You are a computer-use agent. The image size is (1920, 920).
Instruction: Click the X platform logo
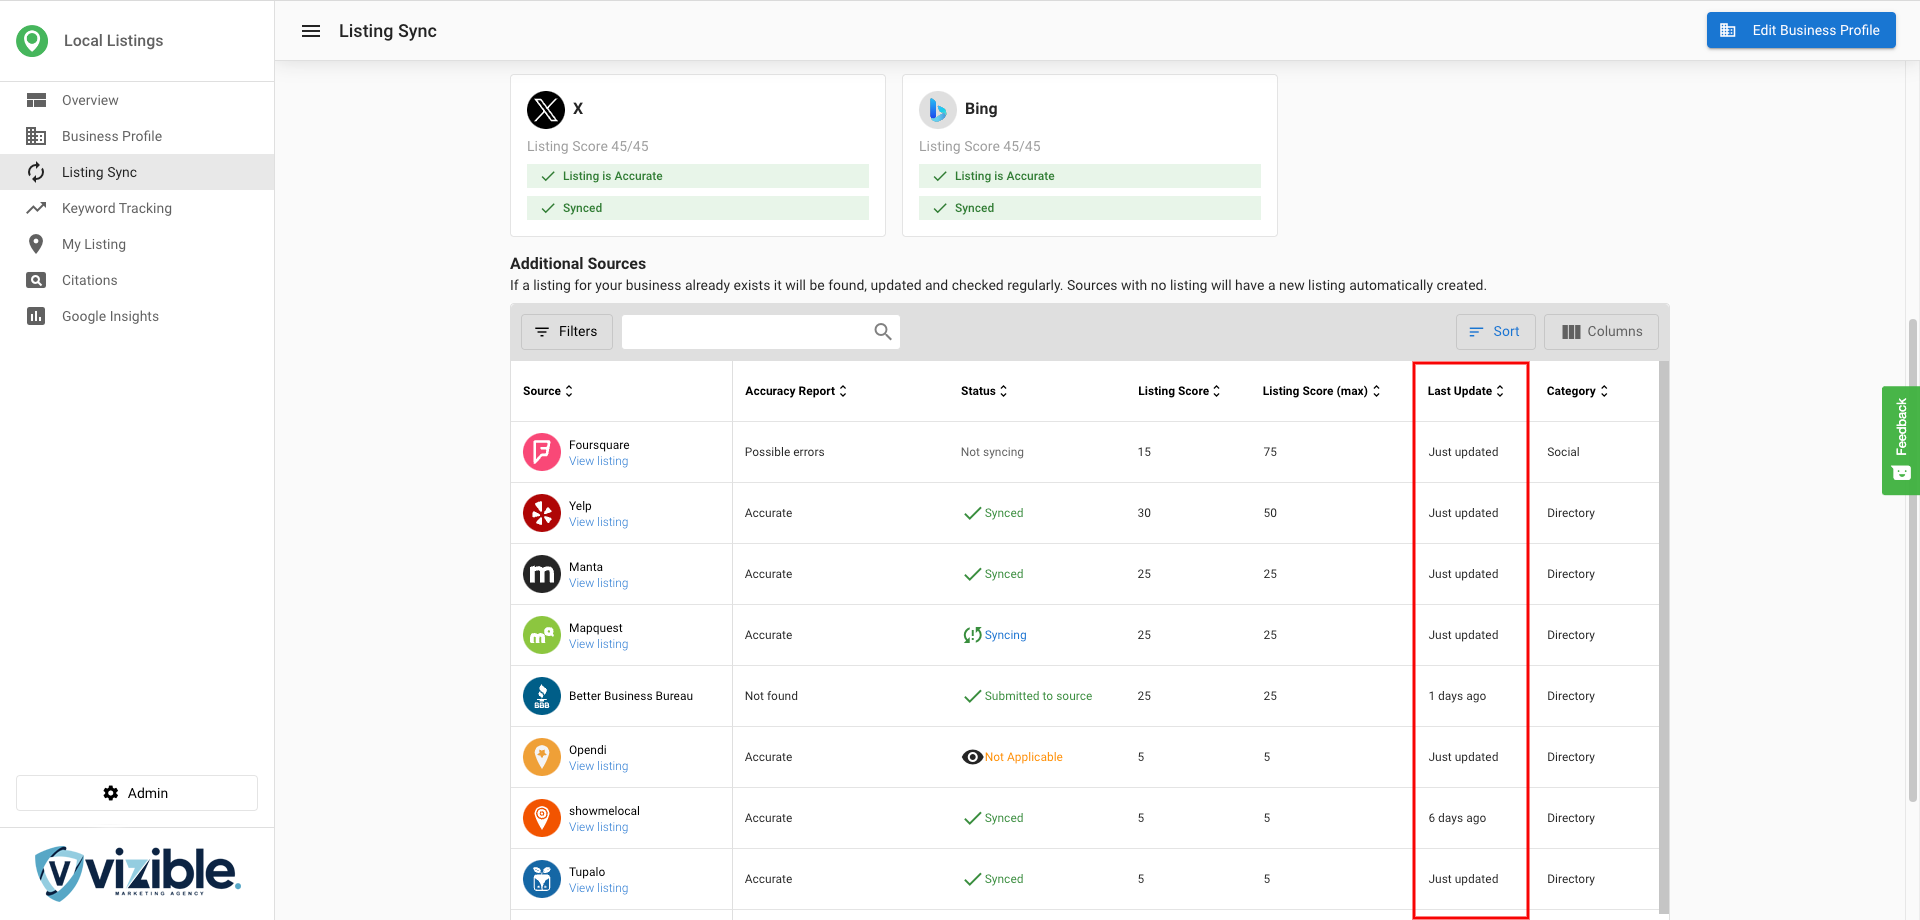click(x=546, y=109)
